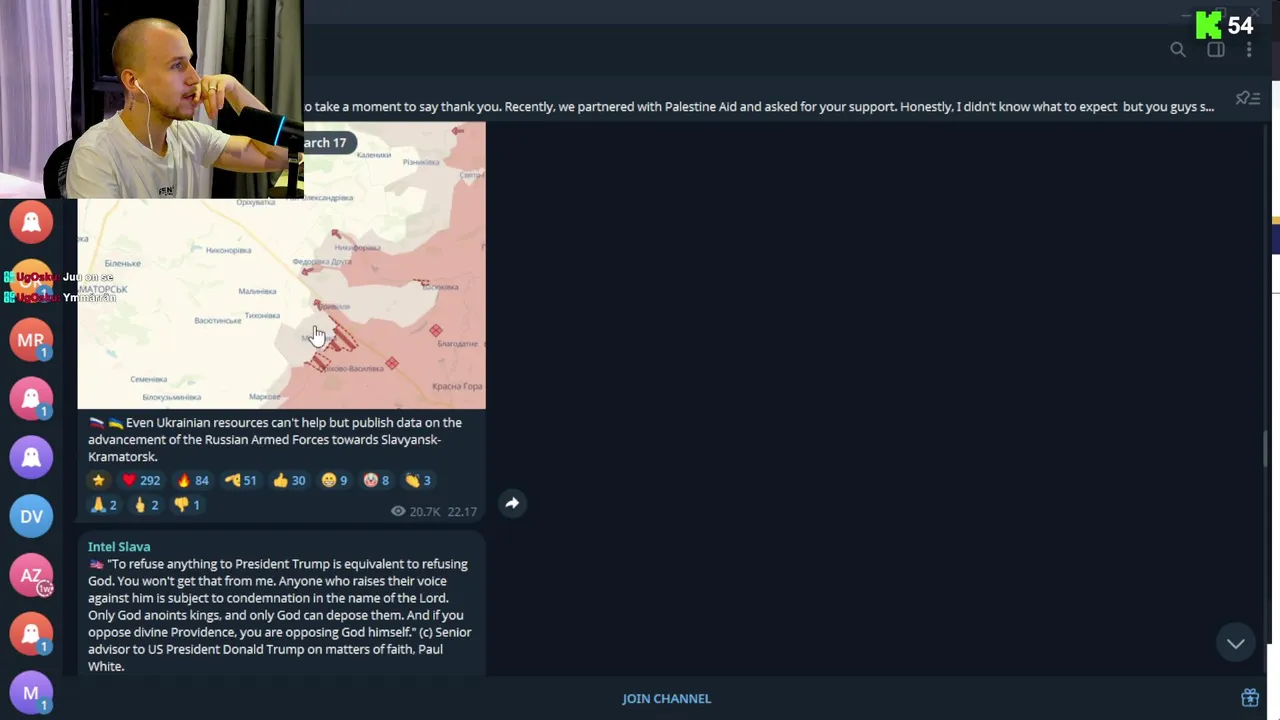Toggle grinning face reaction with 9
The height and width of the screenshot is (720, 1280).
point(334,480)
